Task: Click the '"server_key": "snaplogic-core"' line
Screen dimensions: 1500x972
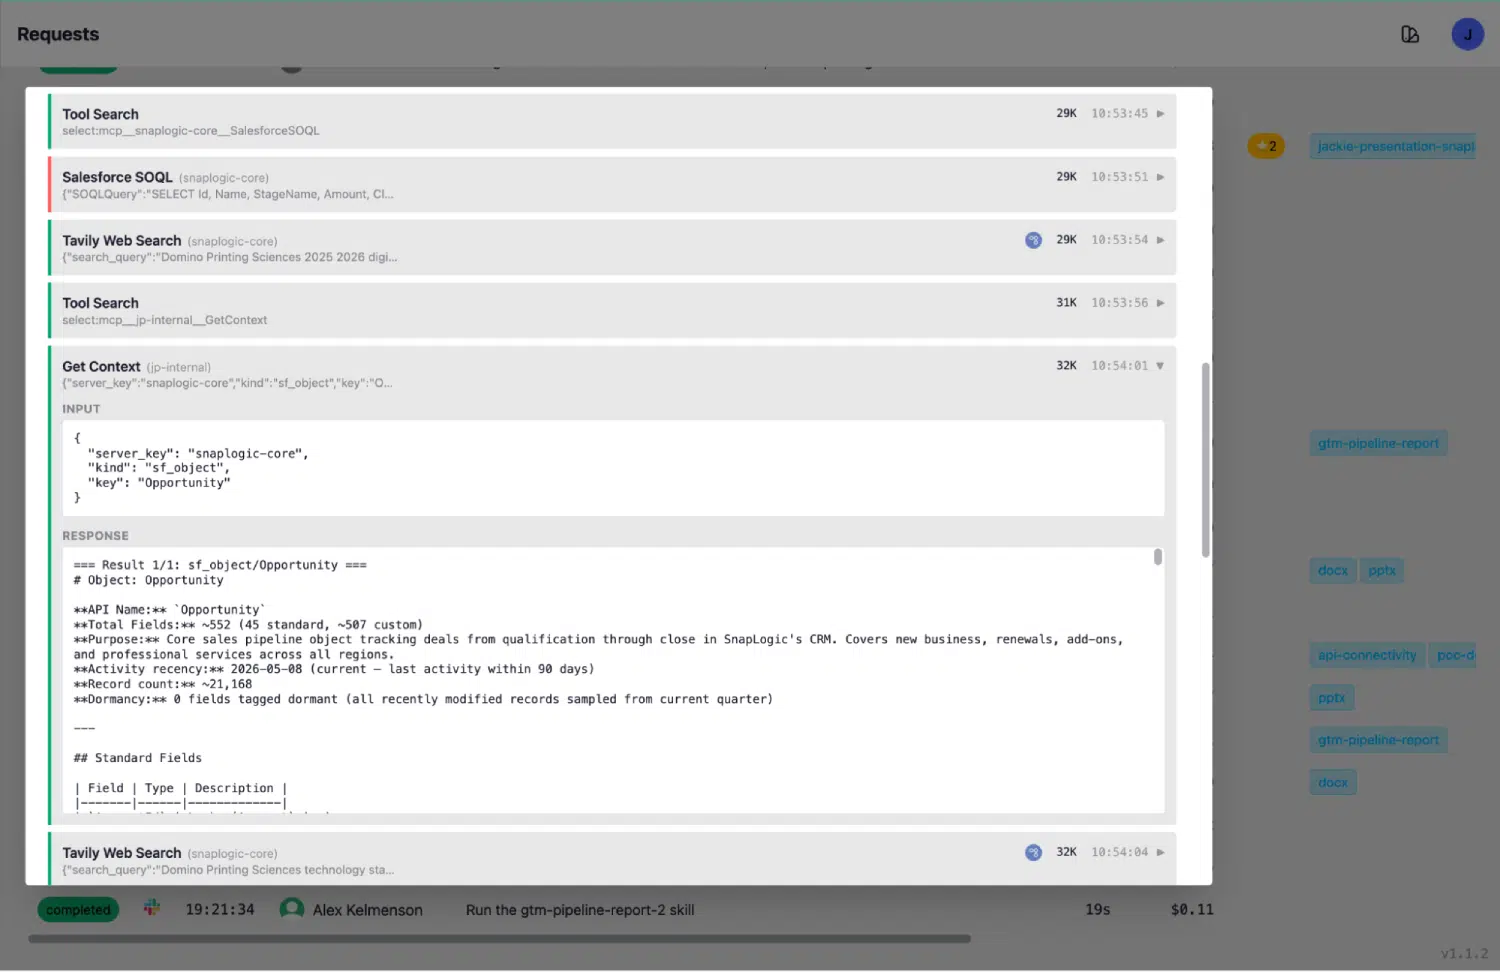Action: tap(198, 454)
